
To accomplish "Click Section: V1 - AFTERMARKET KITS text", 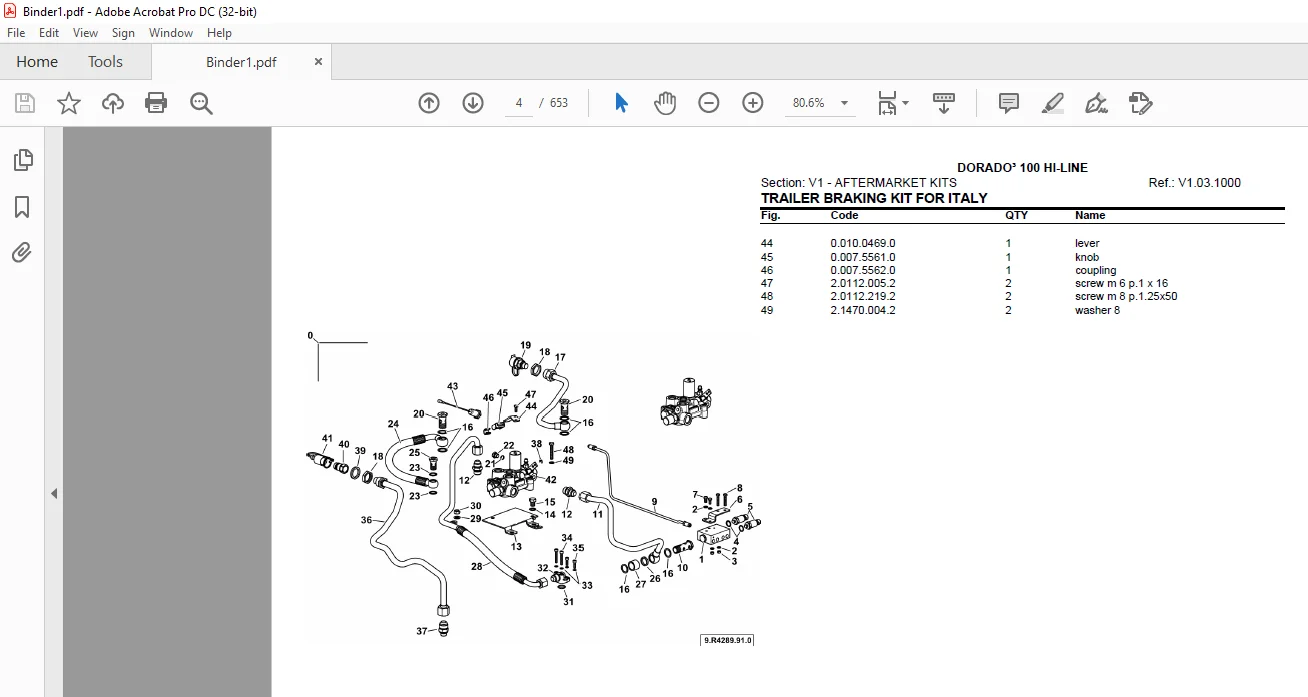I will [x=859, y=183].
